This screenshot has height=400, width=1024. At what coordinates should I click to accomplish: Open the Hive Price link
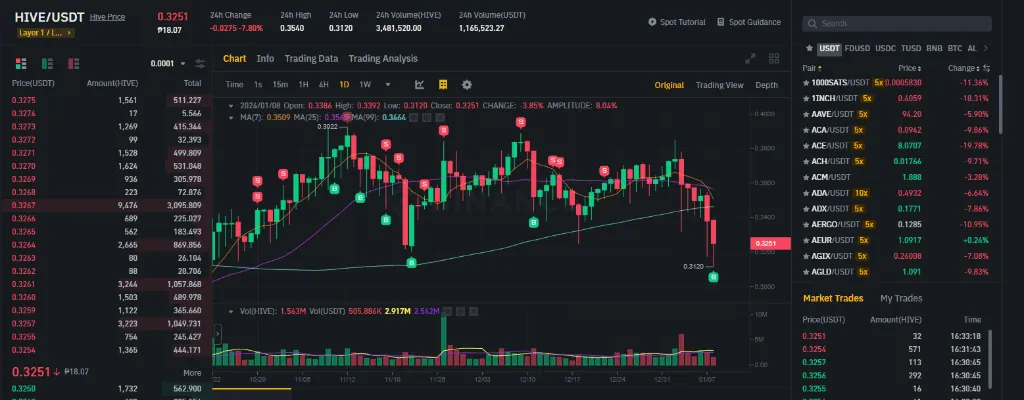click(107, 17)
